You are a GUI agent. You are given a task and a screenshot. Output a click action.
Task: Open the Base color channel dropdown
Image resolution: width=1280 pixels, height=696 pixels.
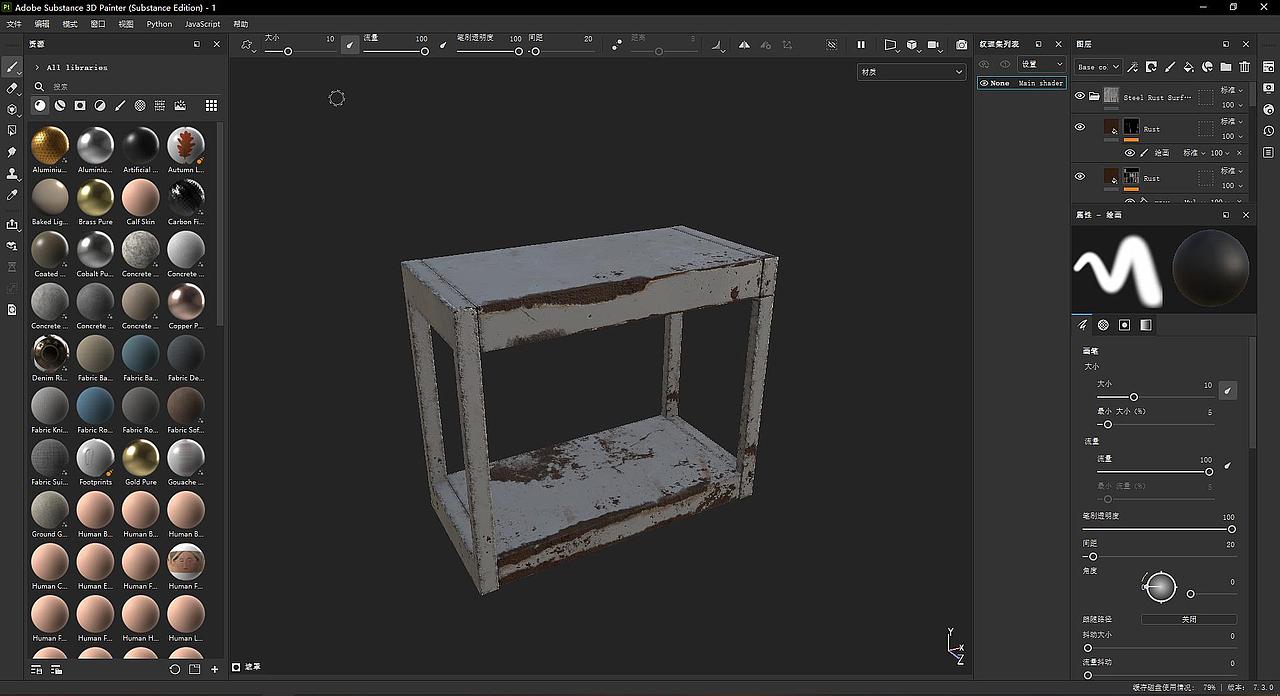tap(1098, 67)
